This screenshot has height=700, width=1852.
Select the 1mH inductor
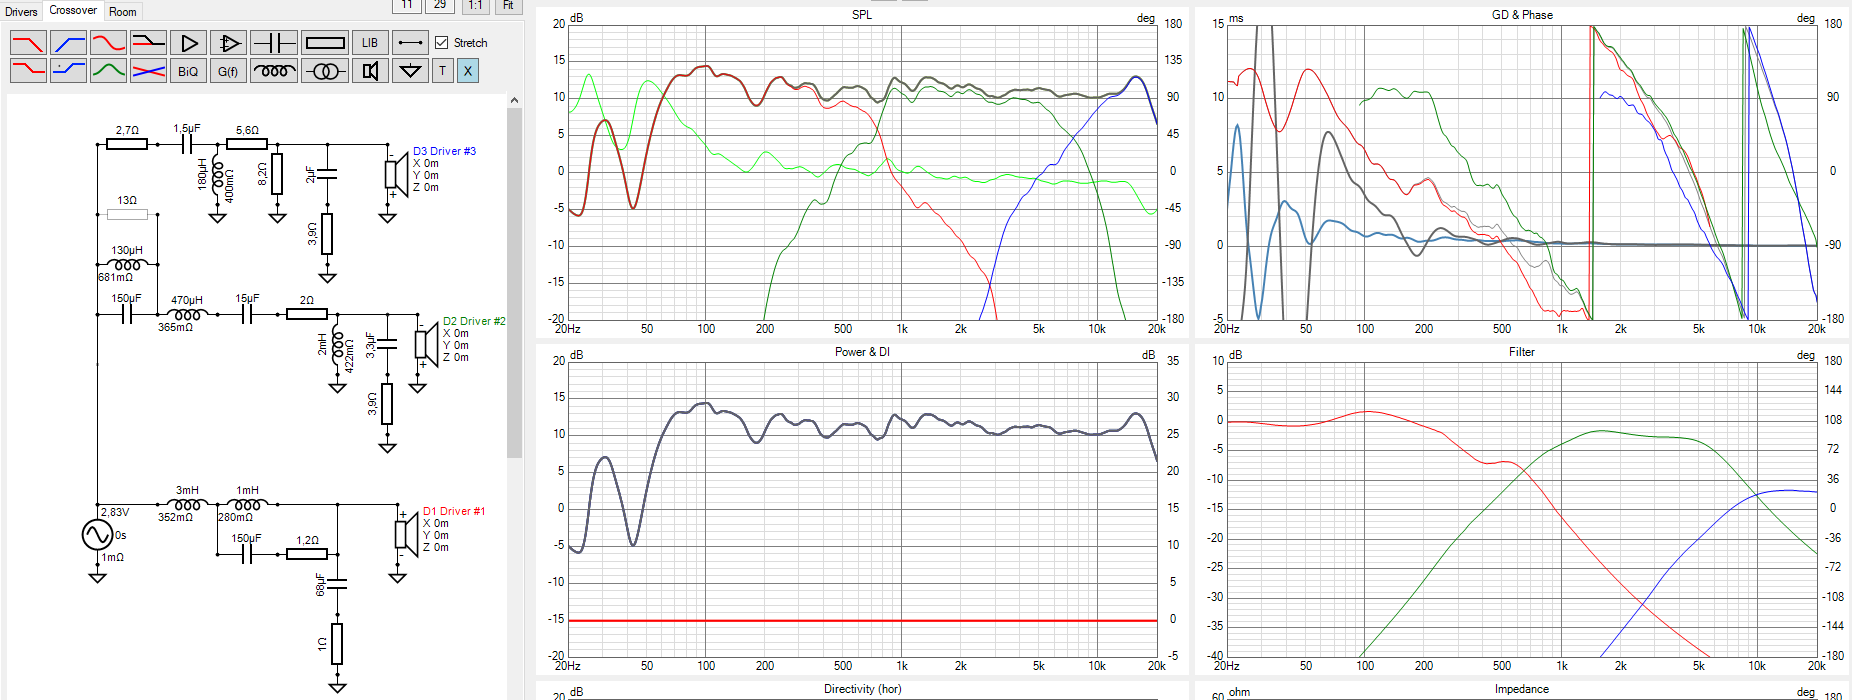tap(247, 504)
